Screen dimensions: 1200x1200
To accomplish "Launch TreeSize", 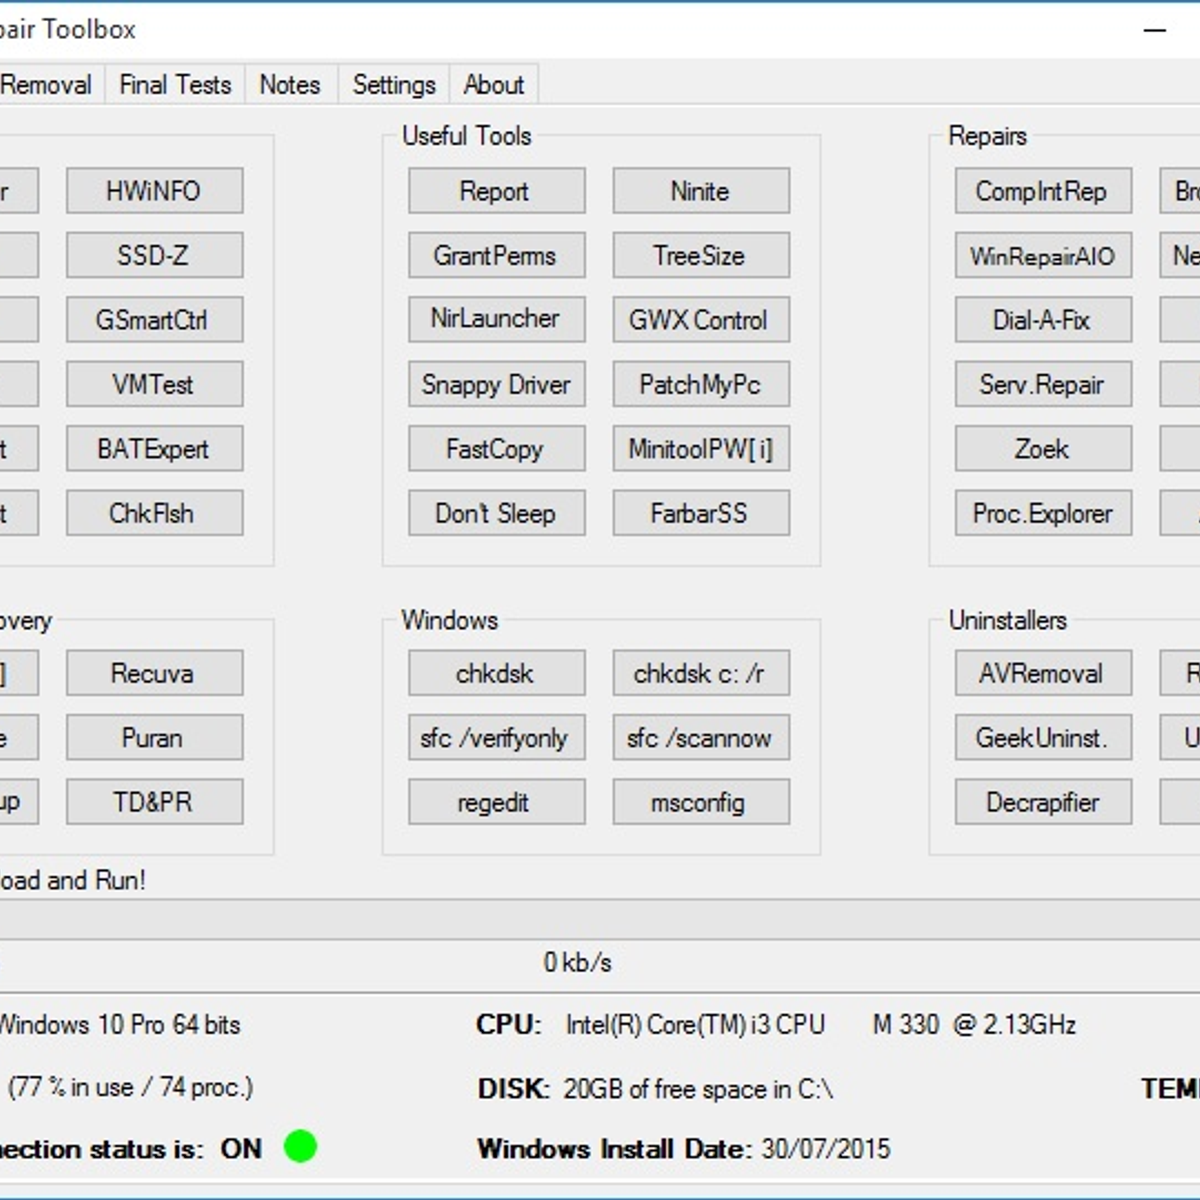I will (701, 255).
